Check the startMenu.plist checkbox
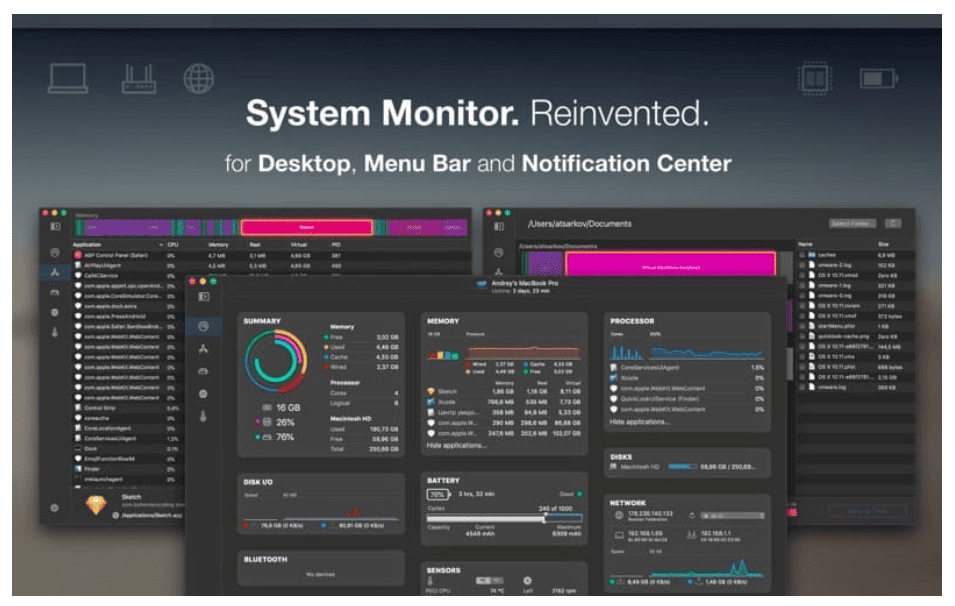Screen dimensions: 955x606 point(802,326)
